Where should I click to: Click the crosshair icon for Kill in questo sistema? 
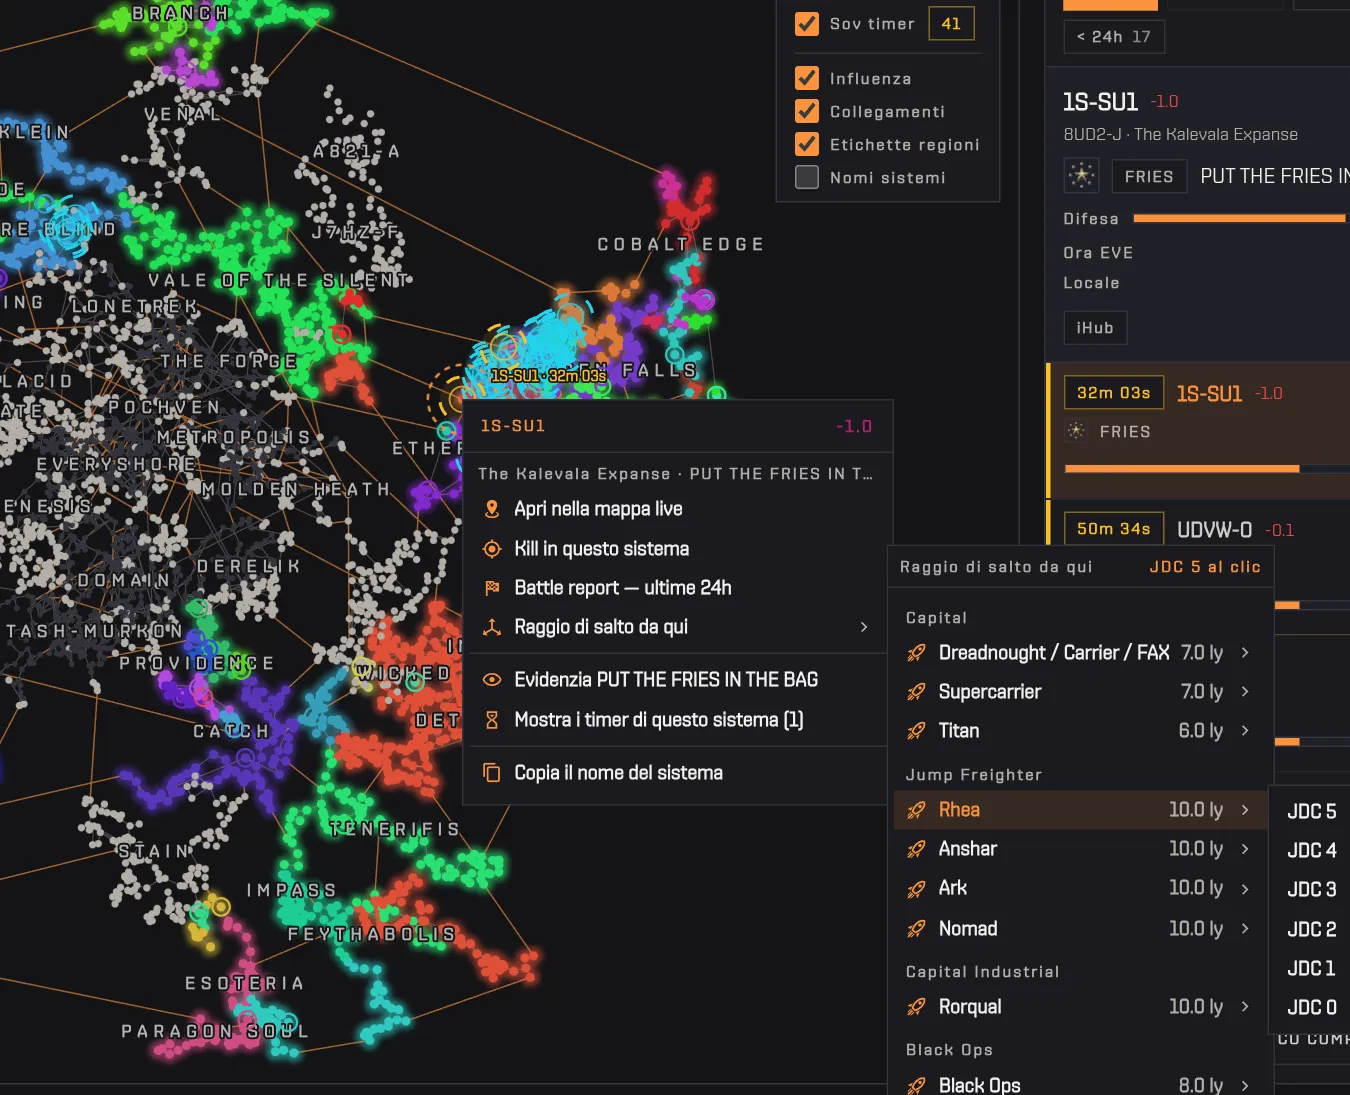click(x=491, y=549)
